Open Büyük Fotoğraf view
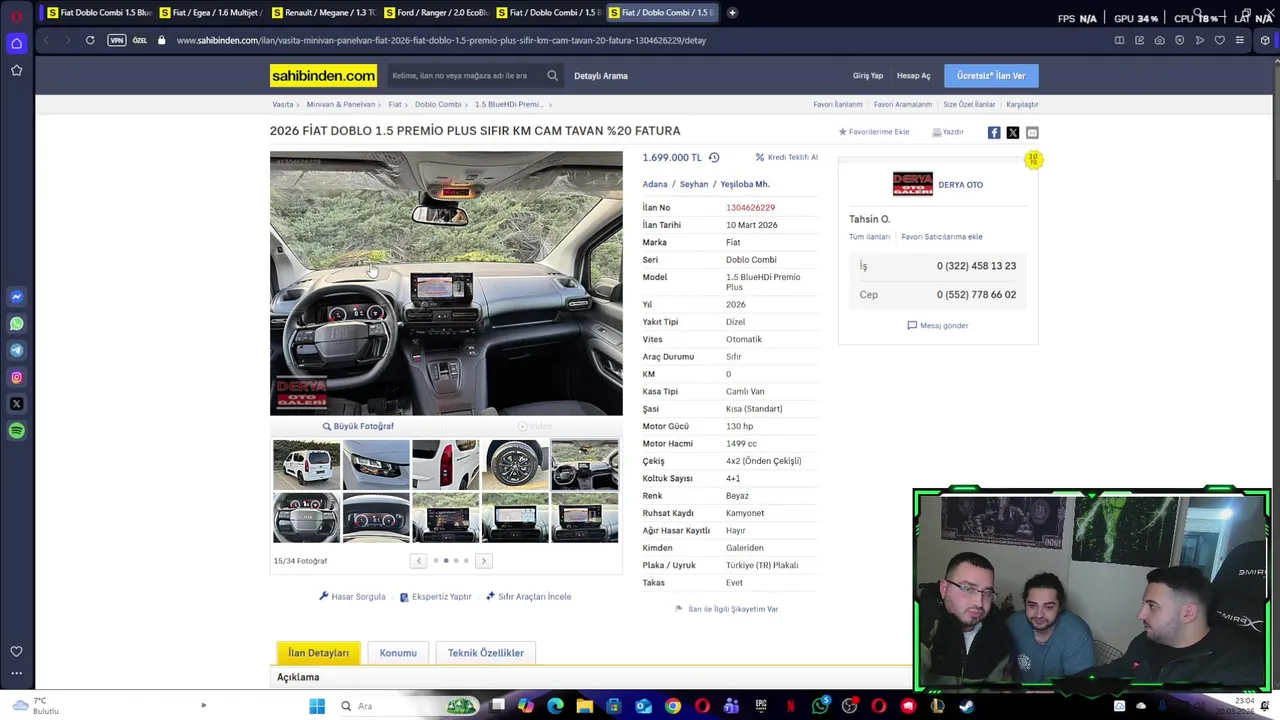 pyautogui.click(x=358, y=426)
